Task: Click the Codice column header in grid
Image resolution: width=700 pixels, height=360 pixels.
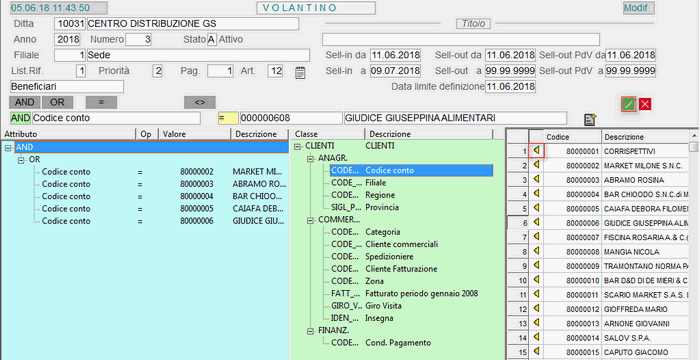Action: [572, 137]
